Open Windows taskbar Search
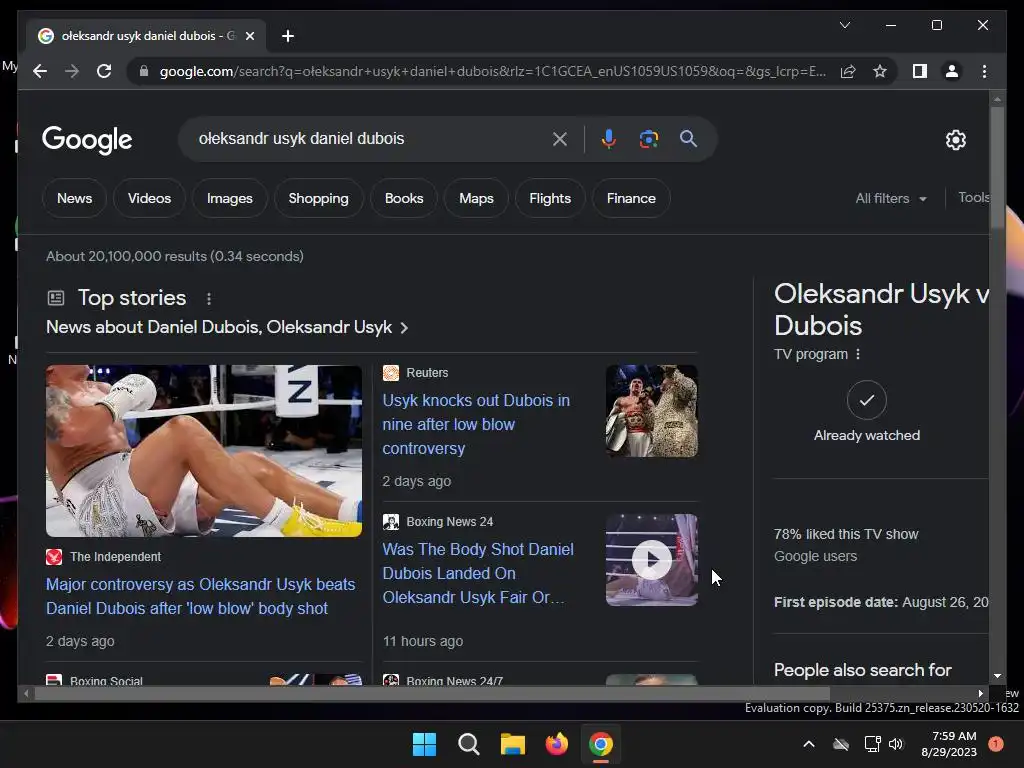 pyautogui.click(x=468, y=744)
